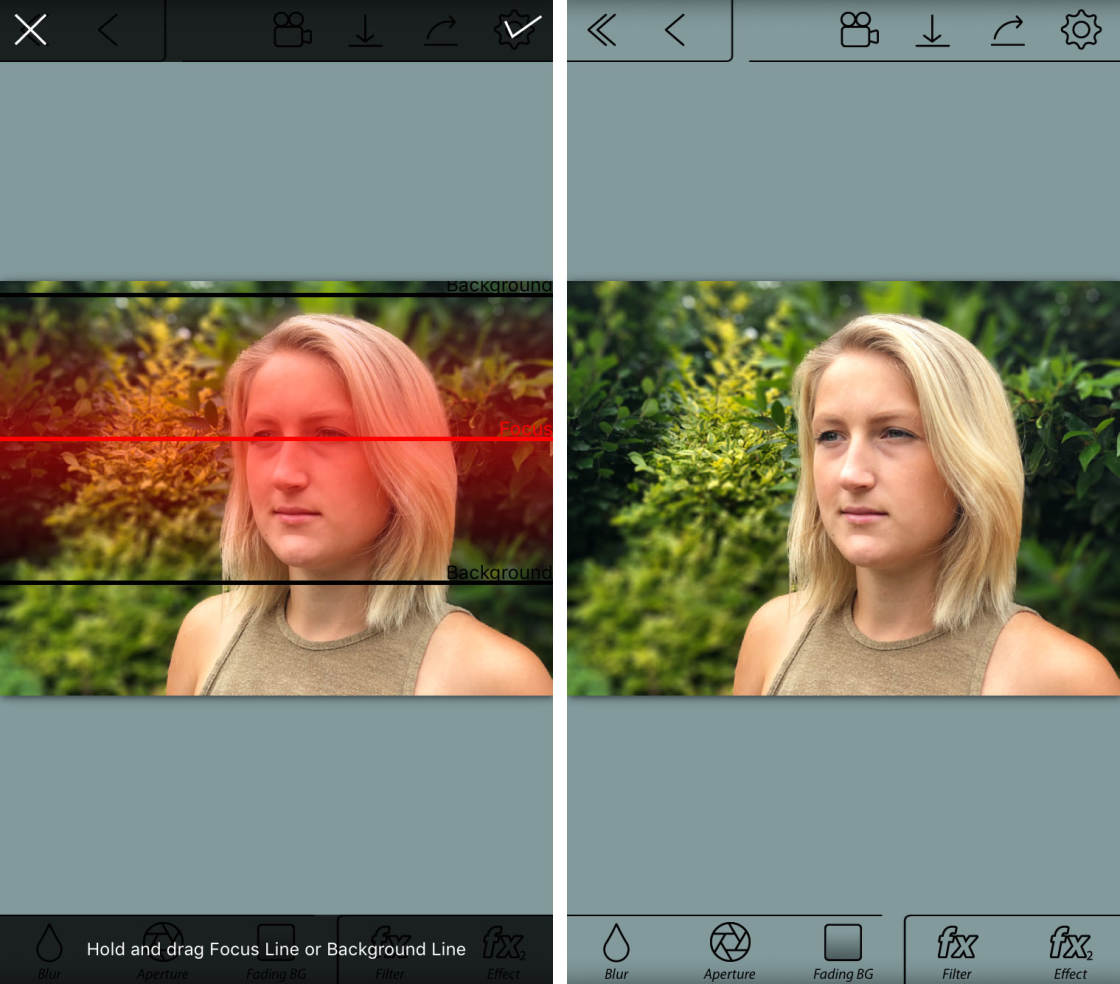Select the Fading BG tool in right screen
The height and width of the screenshot is (984, 1120).
click(x=843, y=951)
